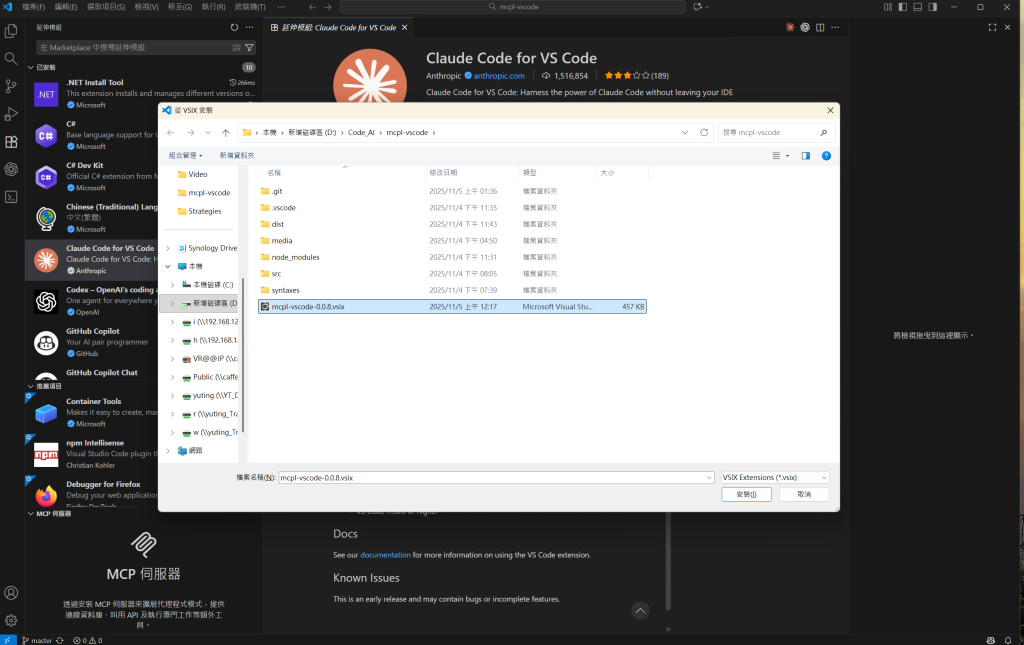This screenshot has height=645, width=1024.
Task: Click the 檔案名稱 filename input field
Action: [496, 477]
